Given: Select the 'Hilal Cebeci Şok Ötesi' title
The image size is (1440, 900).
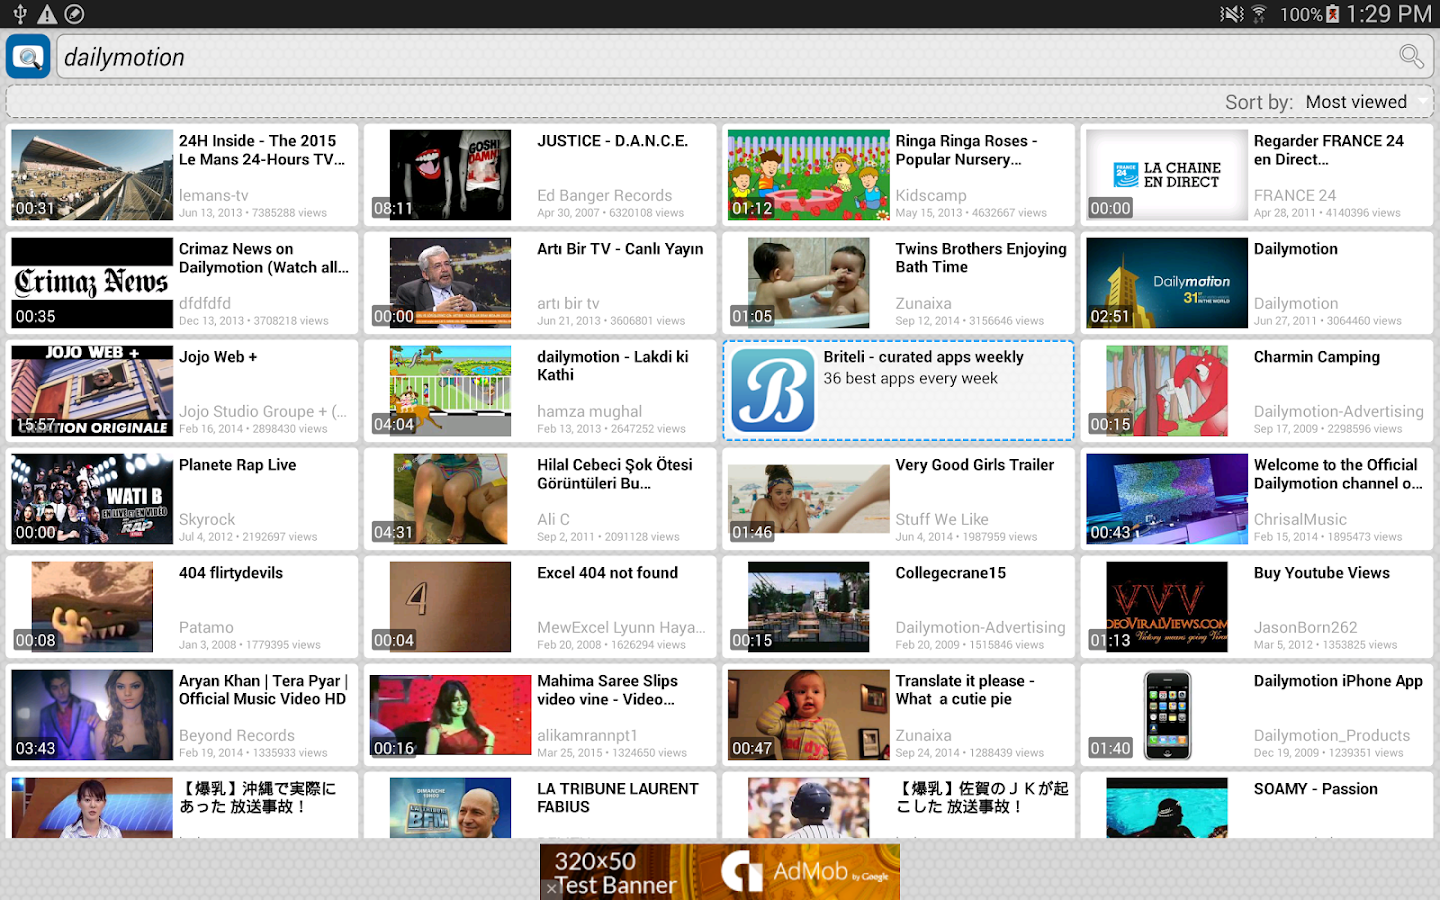Looking at the screenshot, I should pyautogui.click(x=615, y=474).
